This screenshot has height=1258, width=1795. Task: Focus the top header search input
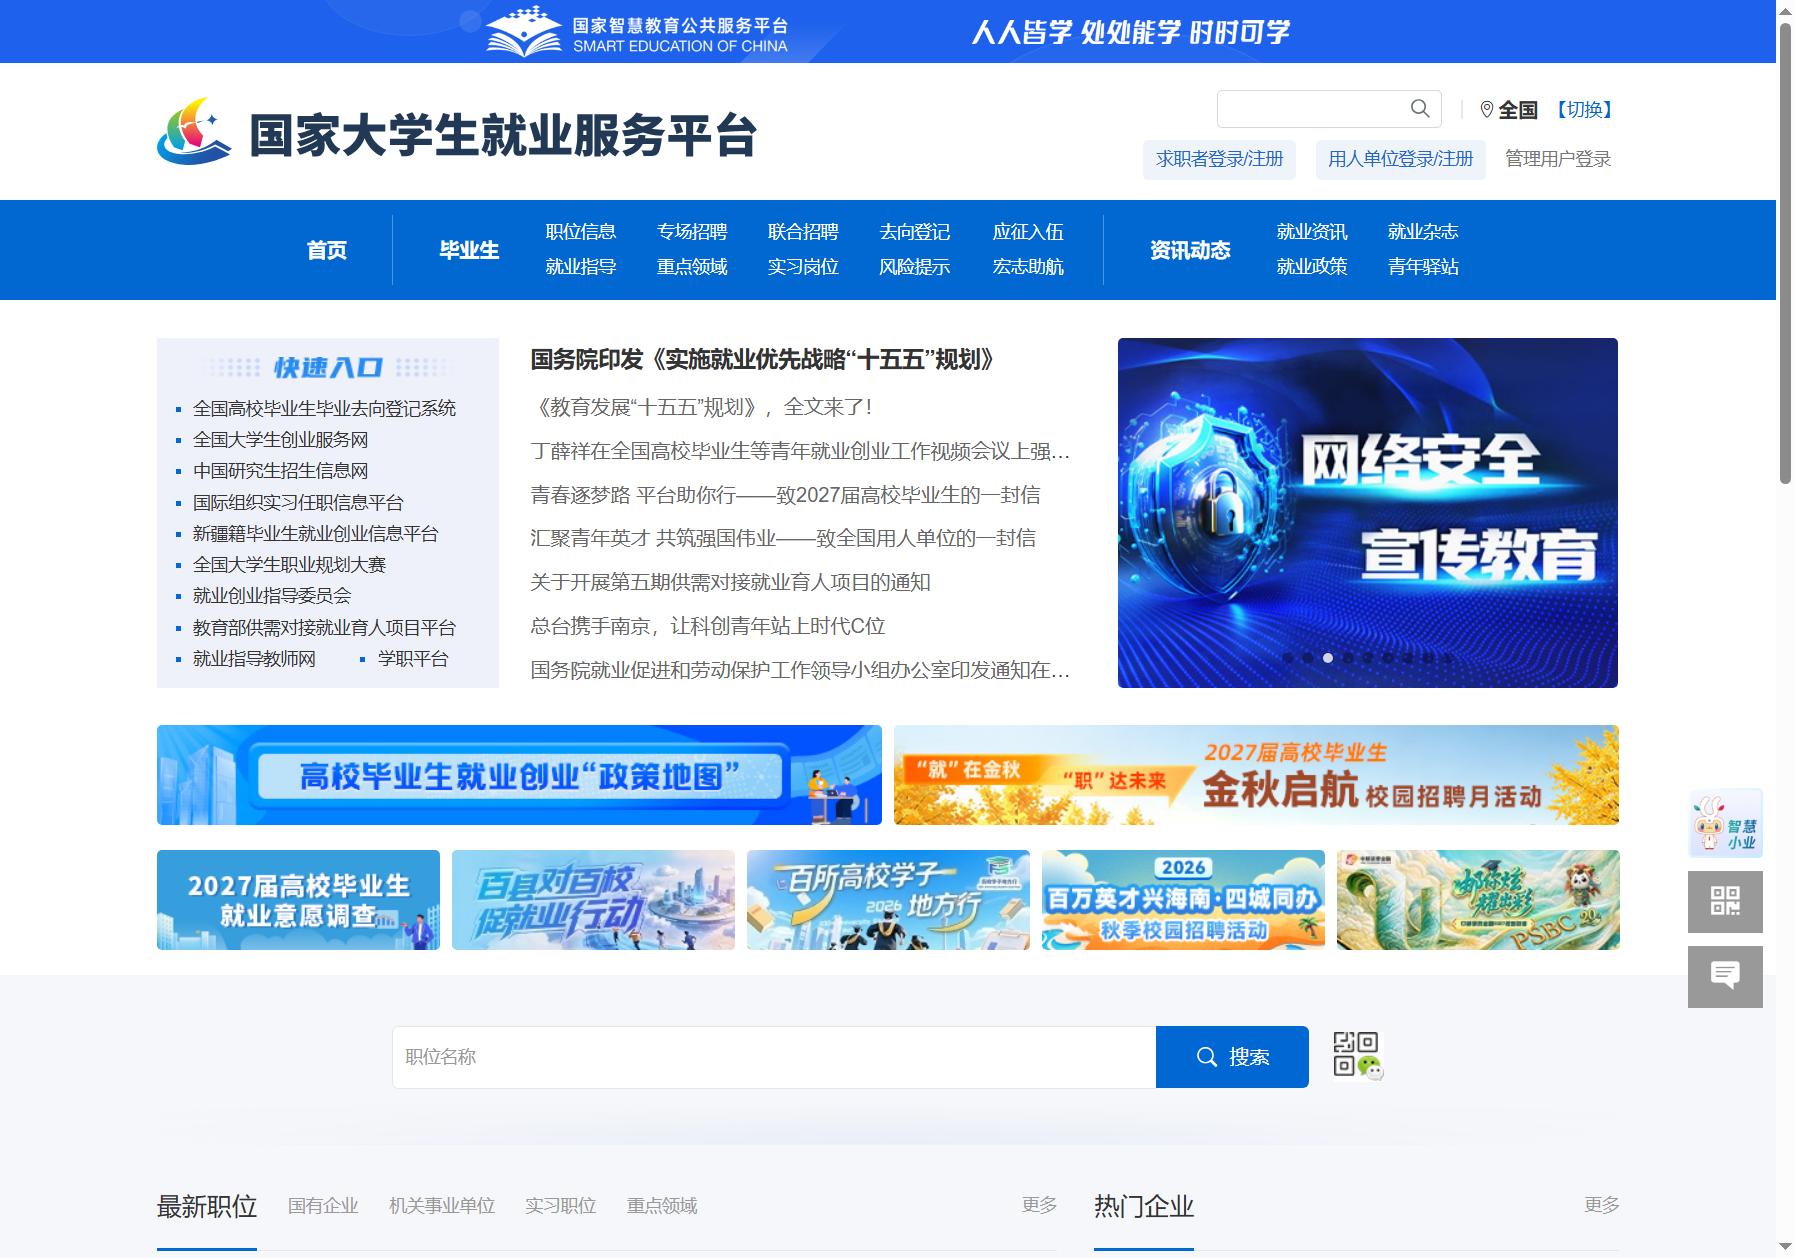point(1310,108)
